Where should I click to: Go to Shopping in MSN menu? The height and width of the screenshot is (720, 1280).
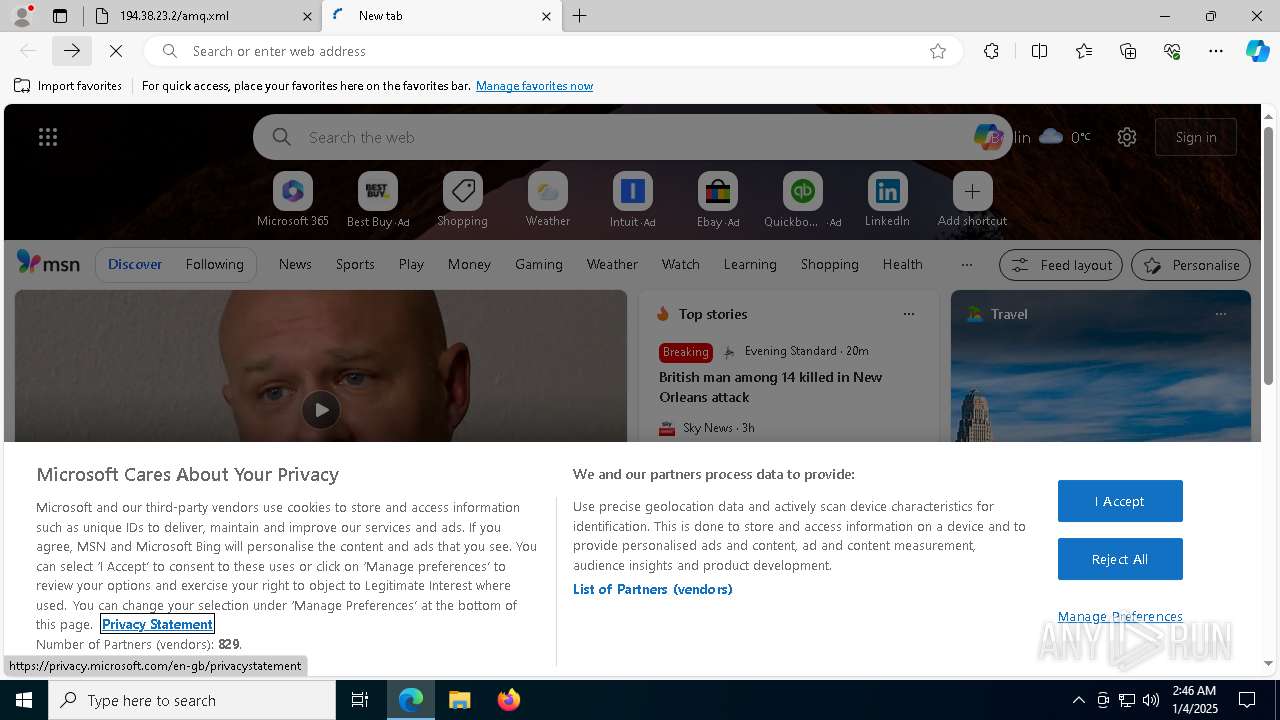(830, 264)
